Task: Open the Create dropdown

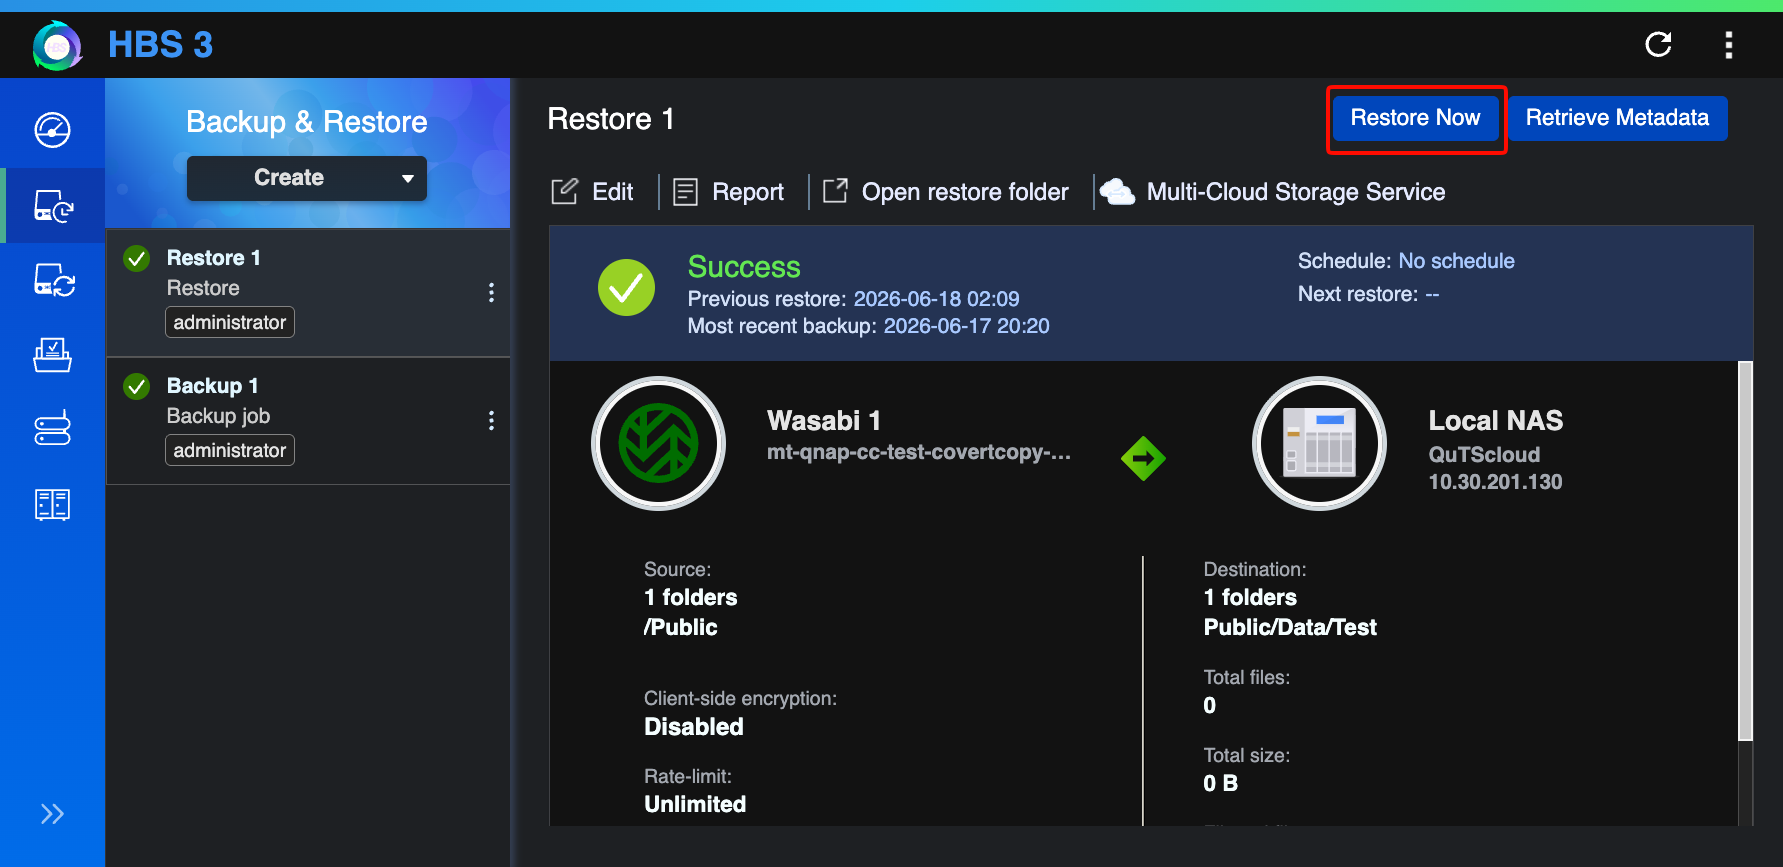Action: click(x=307, y=178)
